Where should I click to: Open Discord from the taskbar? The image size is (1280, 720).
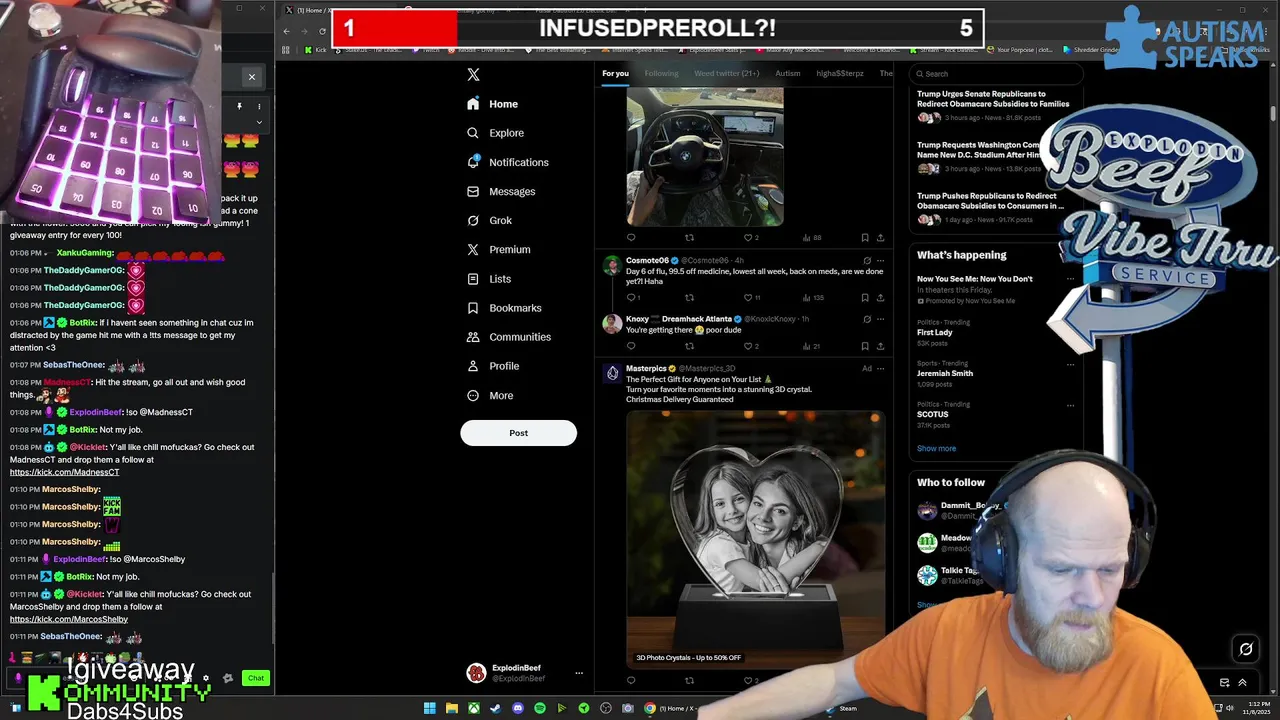pyautogui.click(x=518, y=708)
